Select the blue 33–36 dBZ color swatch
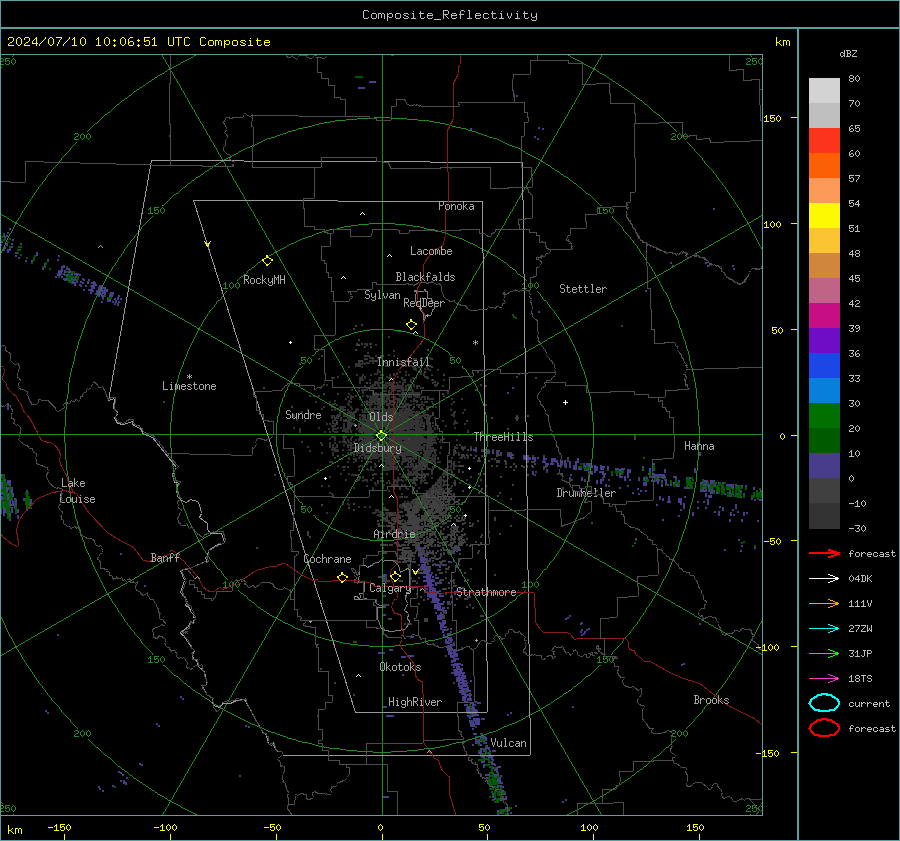This screenshot has height=841, width=900. (x=824, y=366)
